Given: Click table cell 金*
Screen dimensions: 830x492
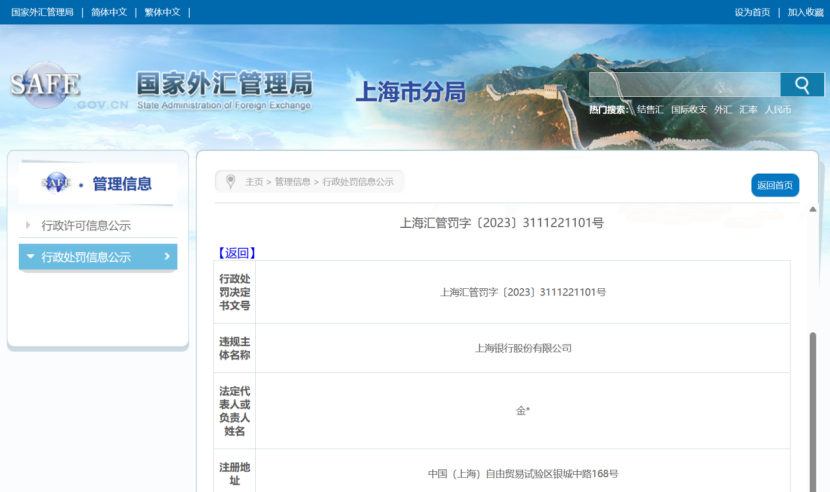Looking at the screenshot, I should pos(522,410).
